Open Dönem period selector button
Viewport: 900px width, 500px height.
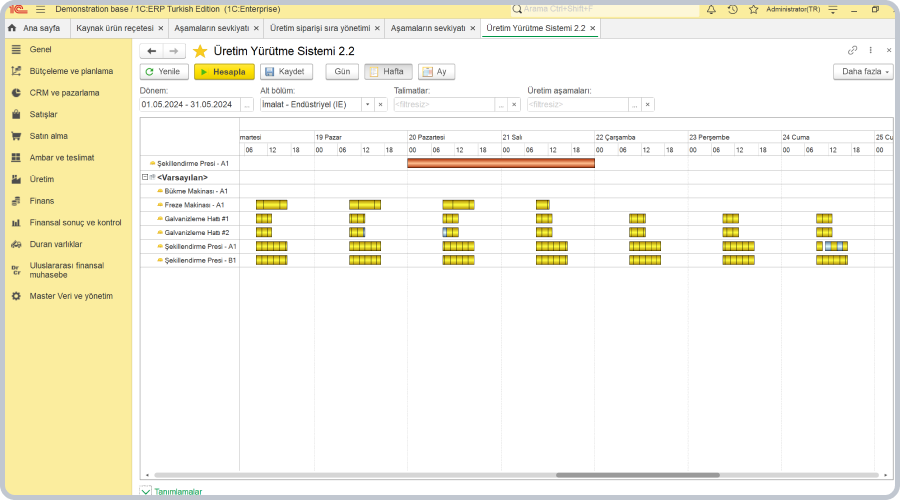pos(247,104)
